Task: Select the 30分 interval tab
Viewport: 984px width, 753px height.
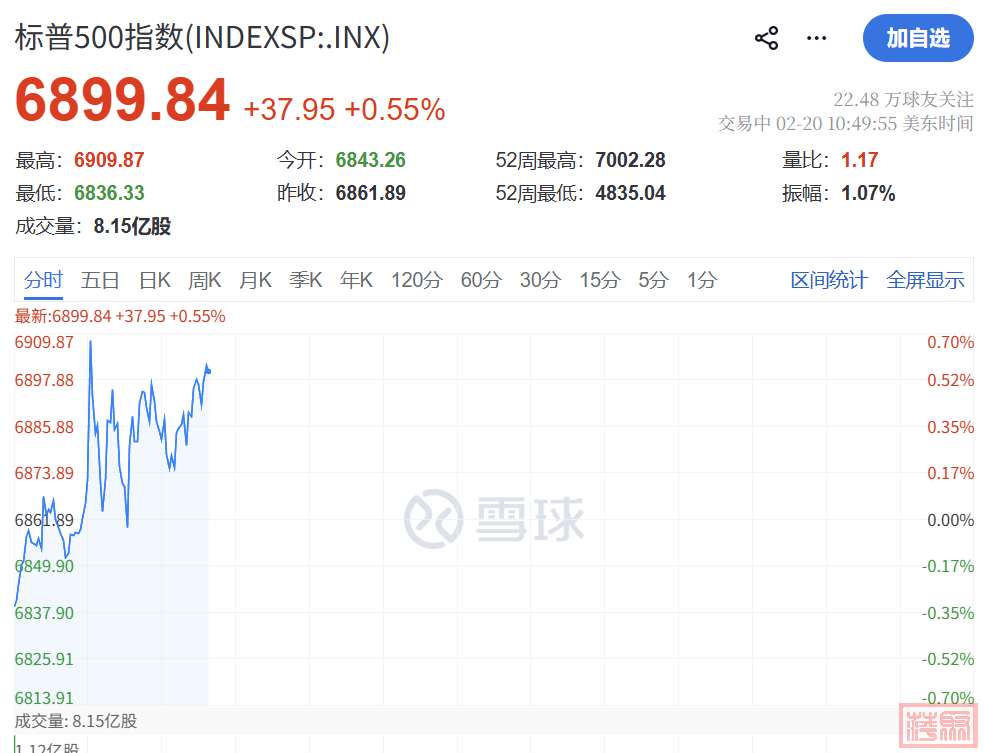Action: (x=540, y=281)
